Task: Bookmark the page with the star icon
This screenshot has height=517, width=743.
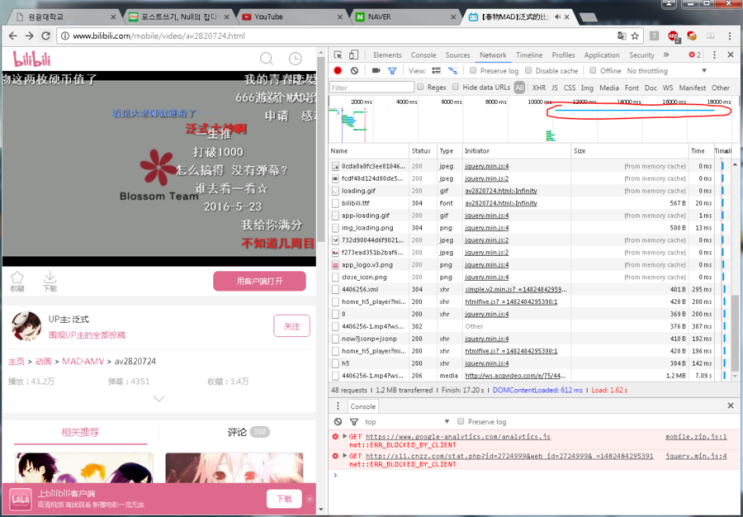Action: point(635,36)
